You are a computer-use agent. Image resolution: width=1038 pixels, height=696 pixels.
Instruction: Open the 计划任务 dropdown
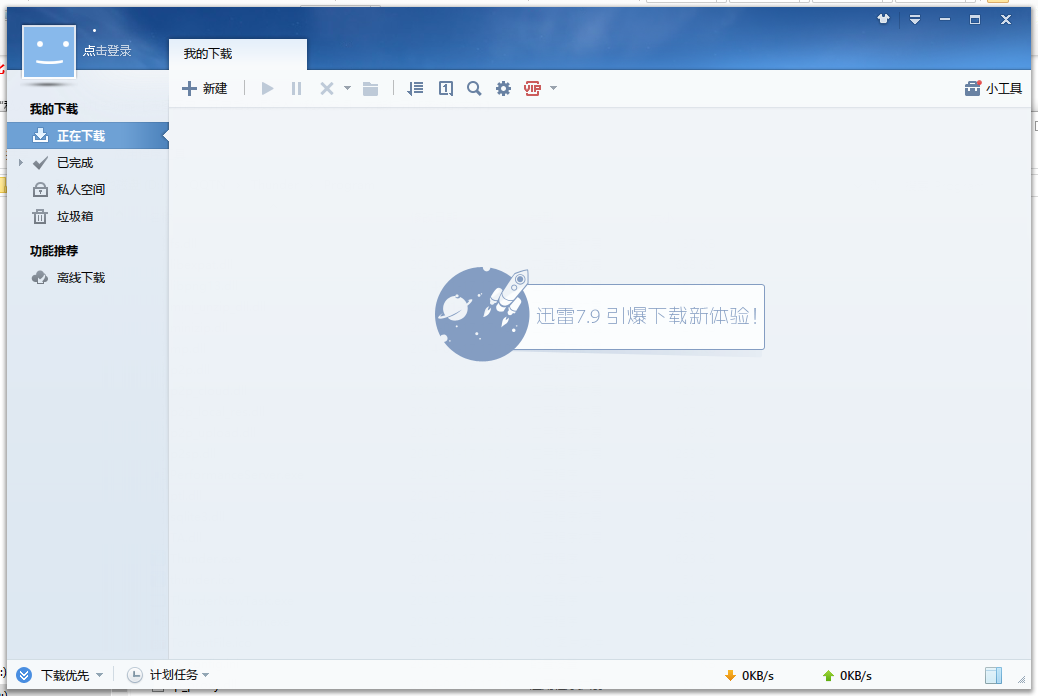(176, 675)
